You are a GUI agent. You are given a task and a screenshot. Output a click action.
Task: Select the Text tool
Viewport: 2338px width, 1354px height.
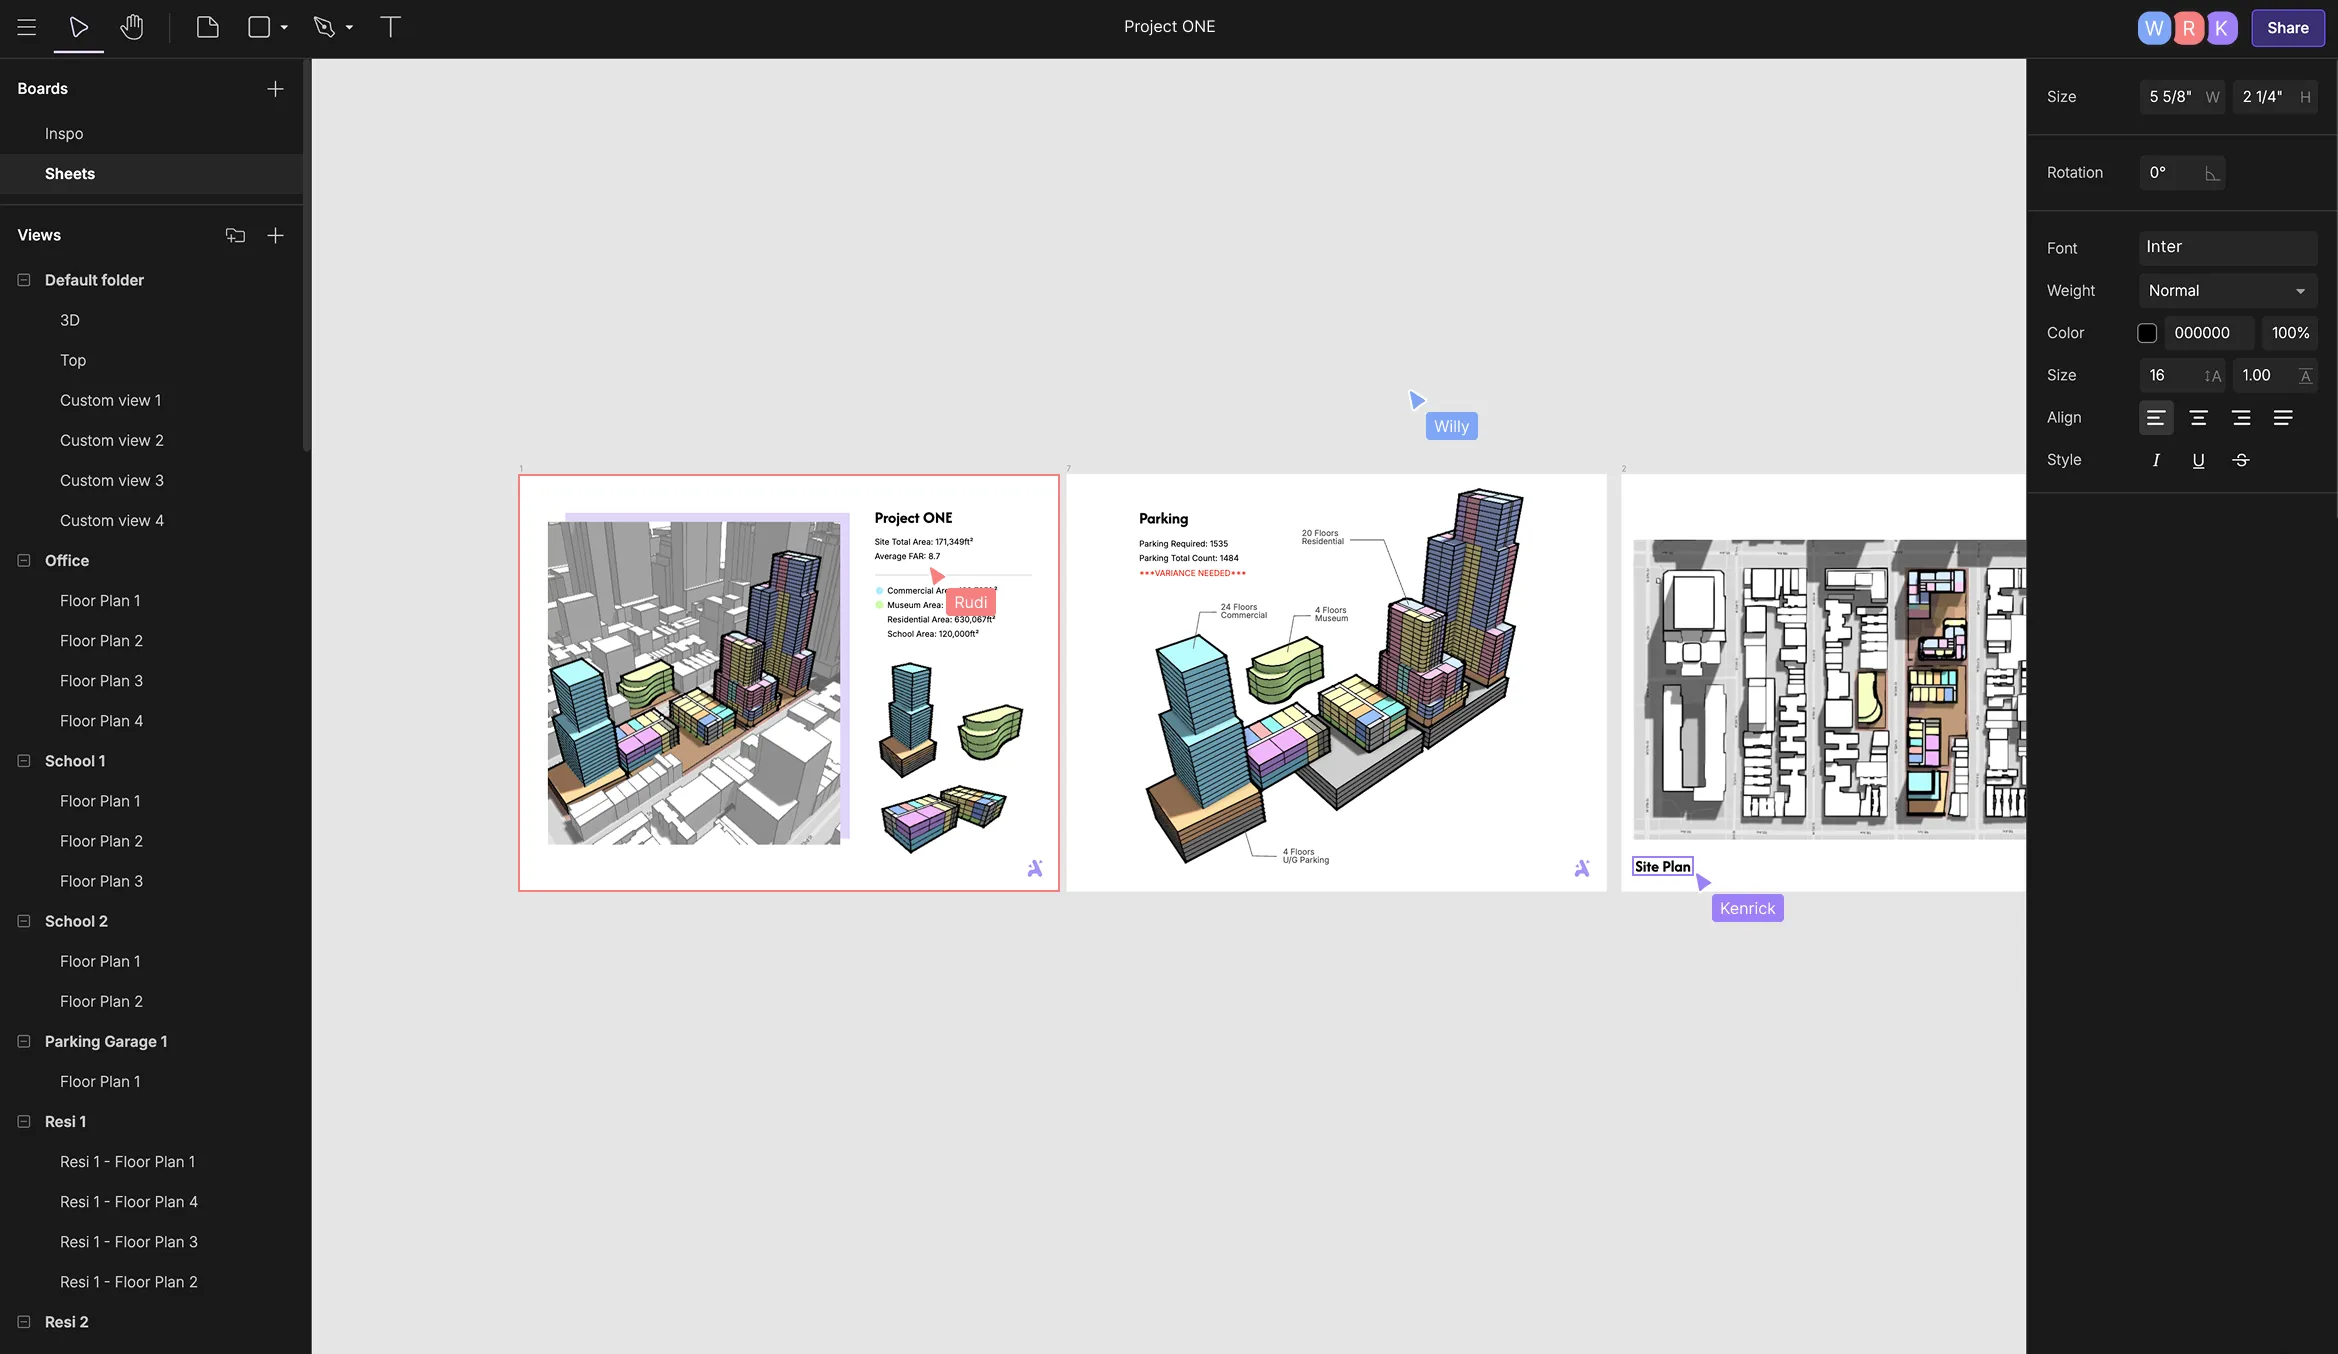[x=390, y=27]
